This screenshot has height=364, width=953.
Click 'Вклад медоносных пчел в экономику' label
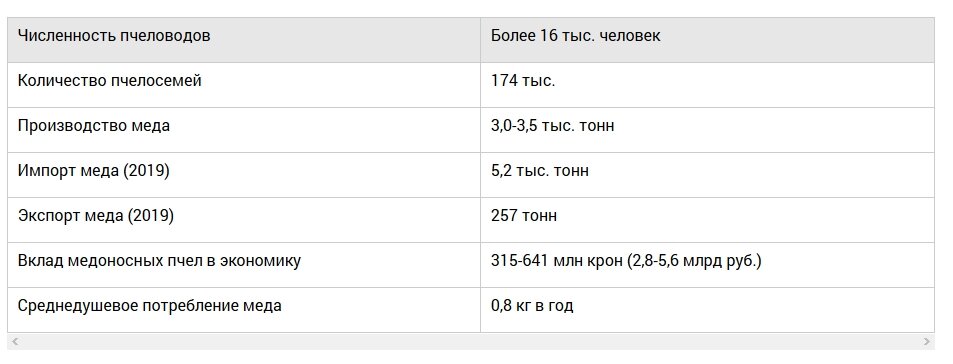pyautogui.click(x=159, y=261)
